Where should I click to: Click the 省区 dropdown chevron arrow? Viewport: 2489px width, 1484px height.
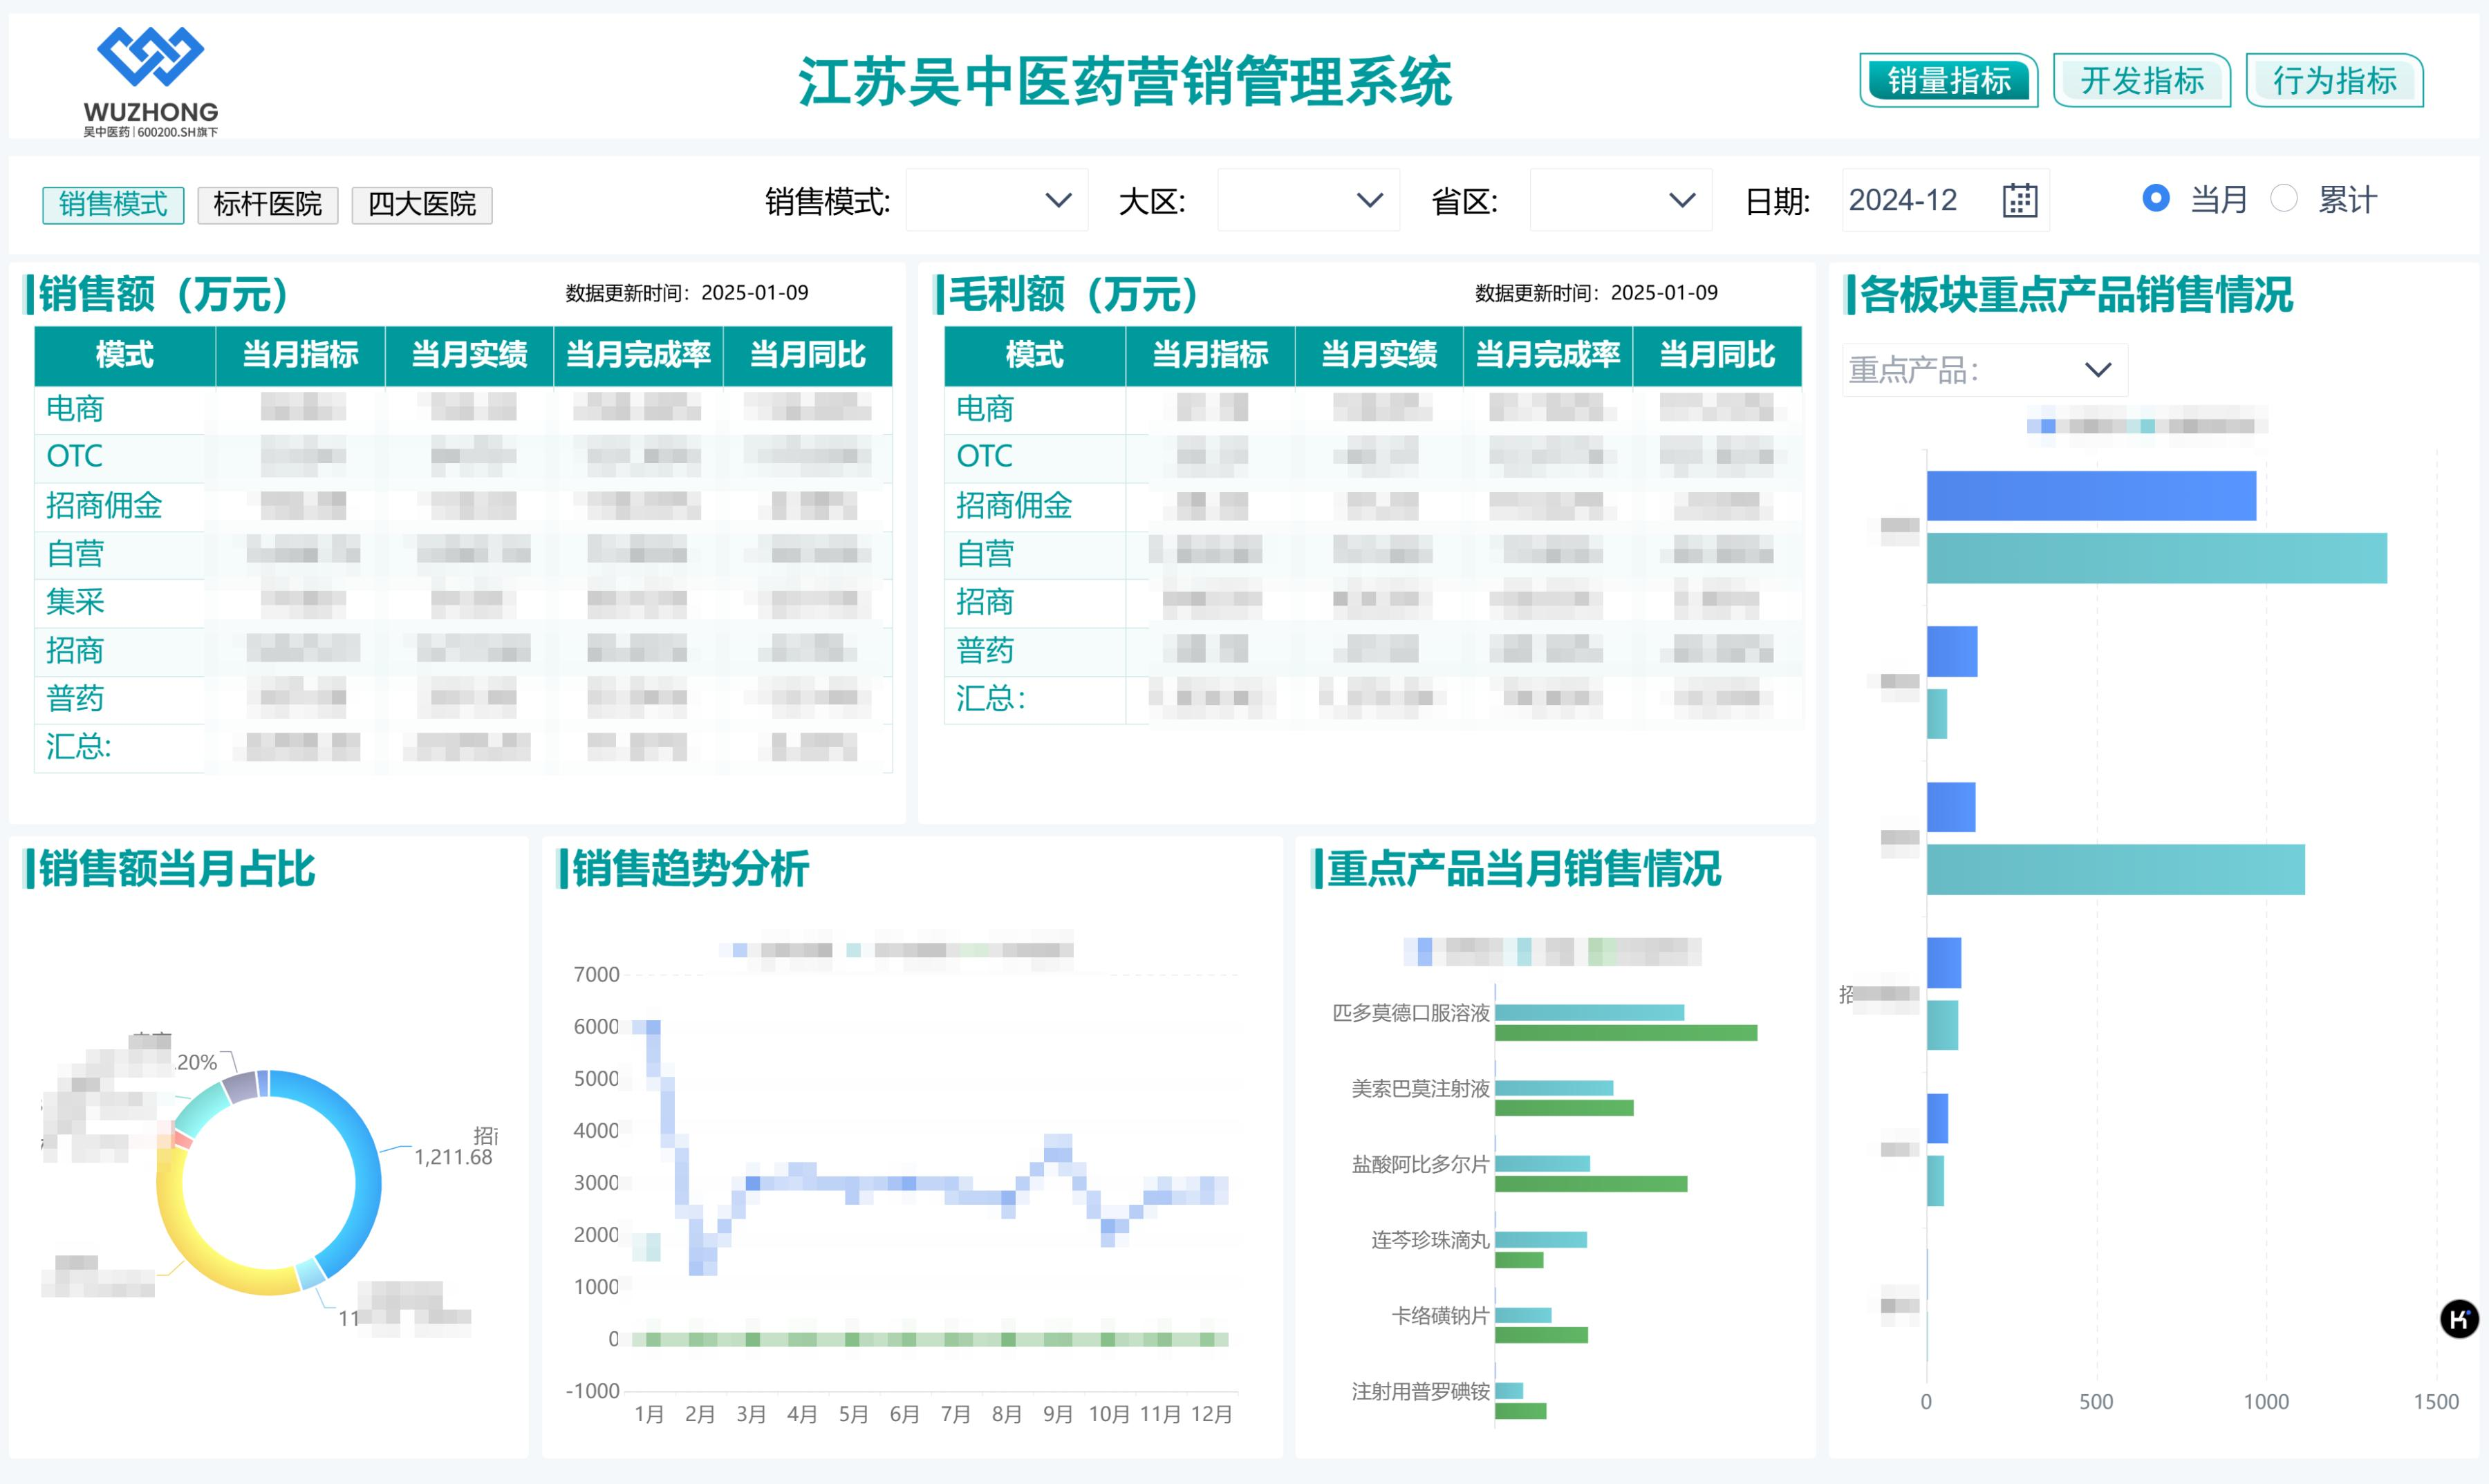click(1682, 200)
